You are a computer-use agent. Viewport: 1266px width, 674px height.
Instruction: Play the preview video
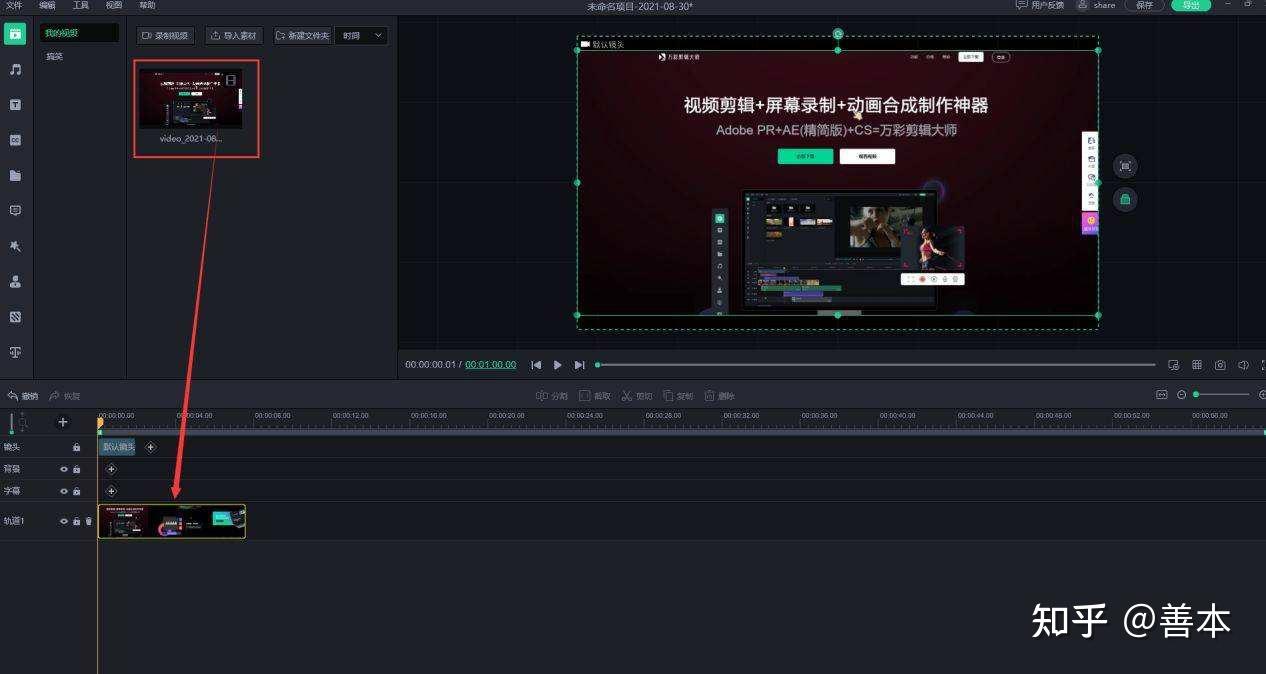(x=558, y=365)
